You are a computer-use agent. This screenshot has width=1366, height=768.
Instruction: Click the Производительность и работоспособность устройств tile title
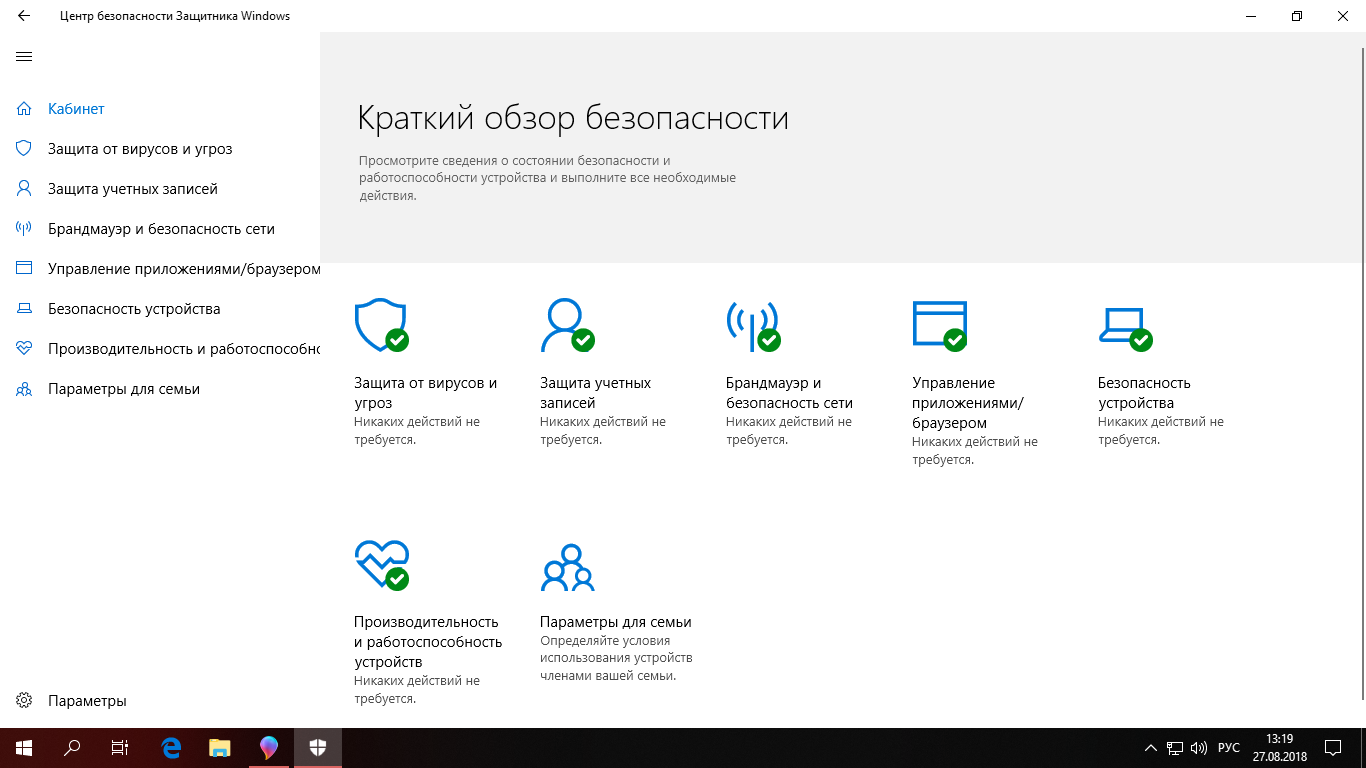pyautogui.click(x=428, y=642)
